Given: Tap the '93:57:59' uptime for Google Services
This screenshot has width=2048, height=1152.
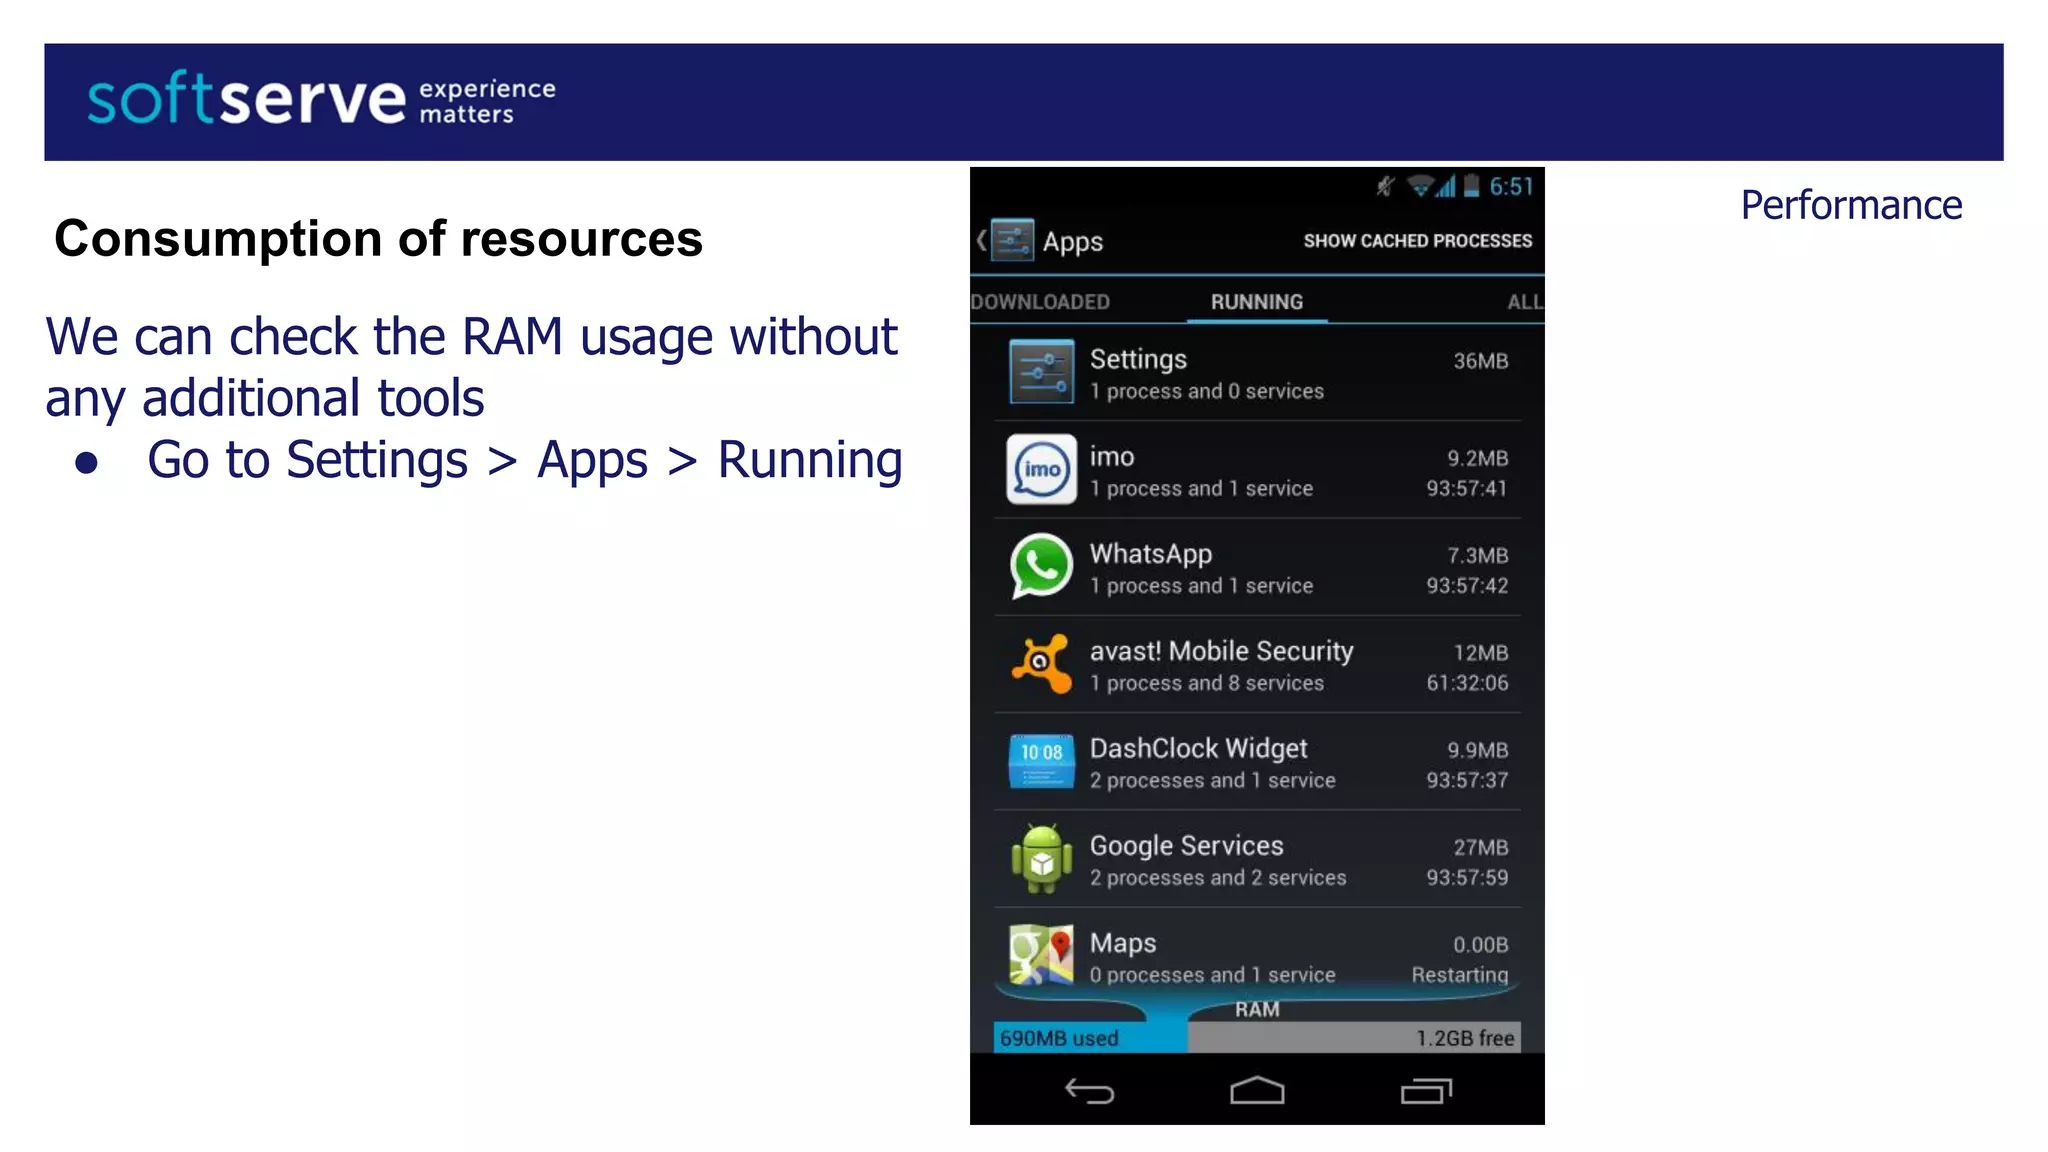Looking at the screenshot, I should (x=1466, y=877).
